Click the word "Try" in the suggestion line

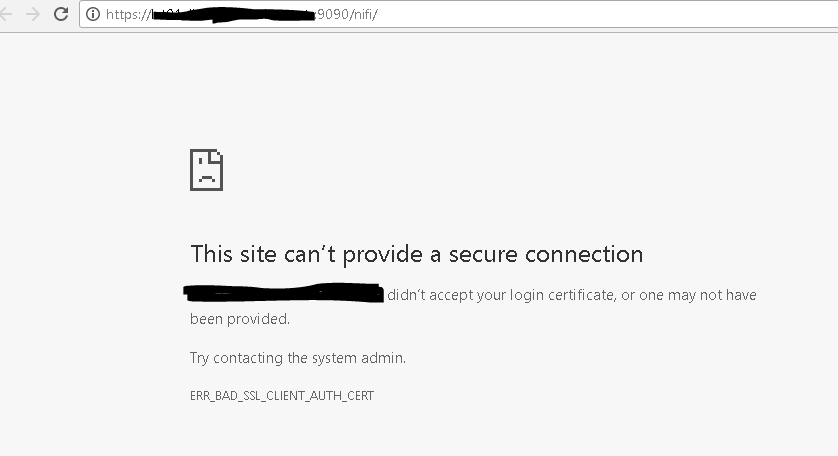coord(200,357)
